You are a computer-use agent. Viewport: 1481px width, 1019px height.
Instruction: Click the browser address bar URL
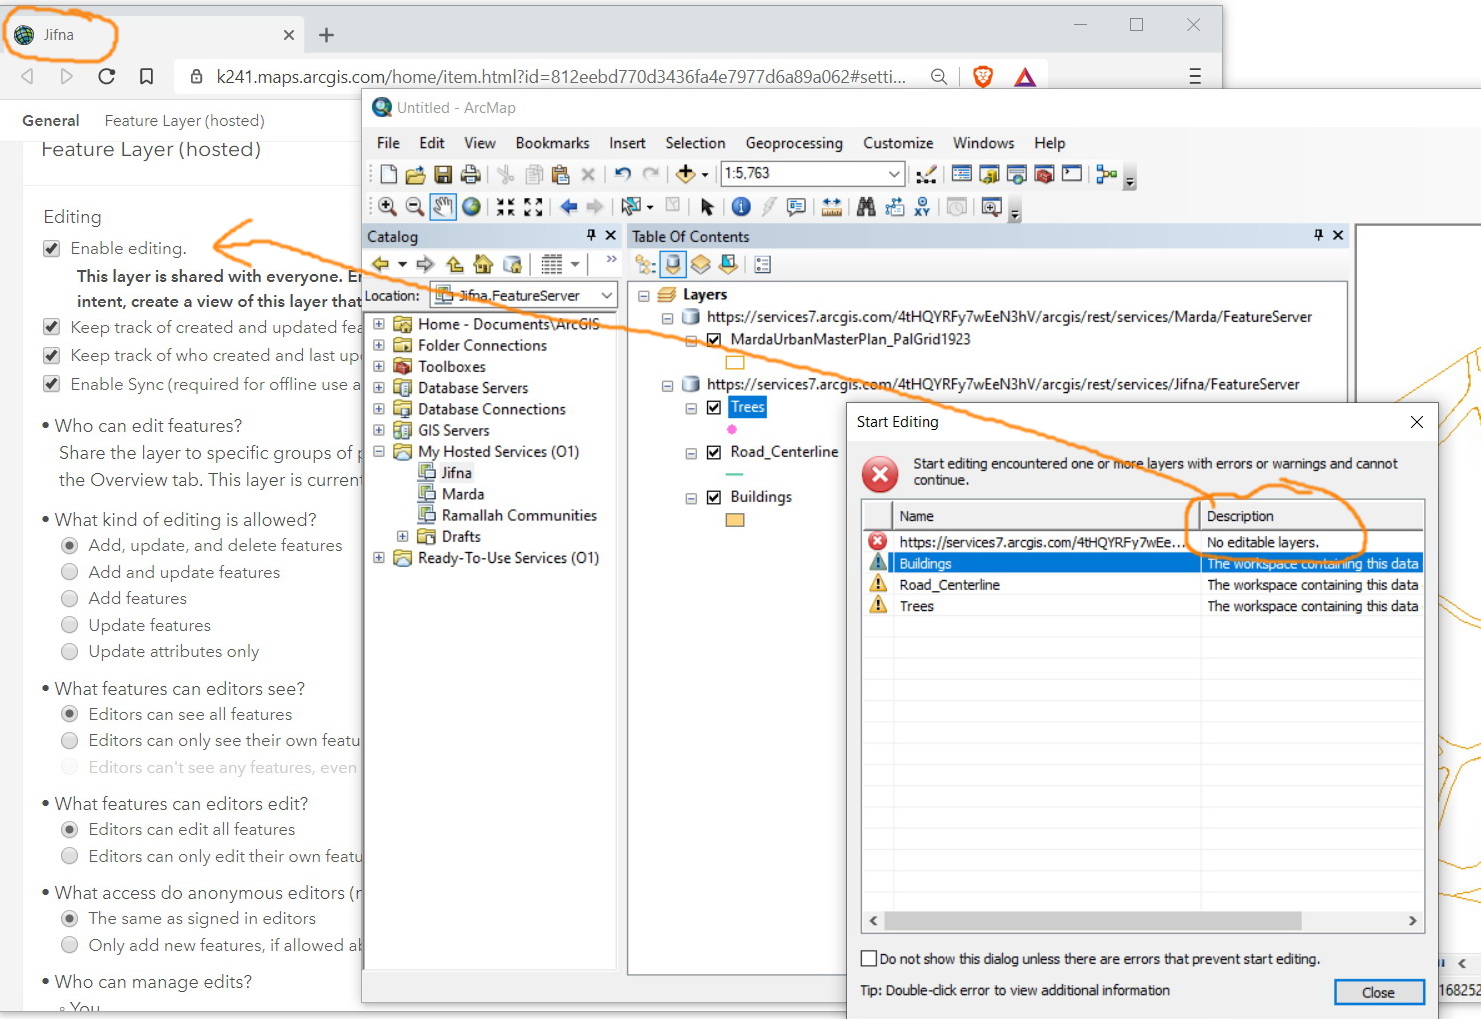(561, 76)
